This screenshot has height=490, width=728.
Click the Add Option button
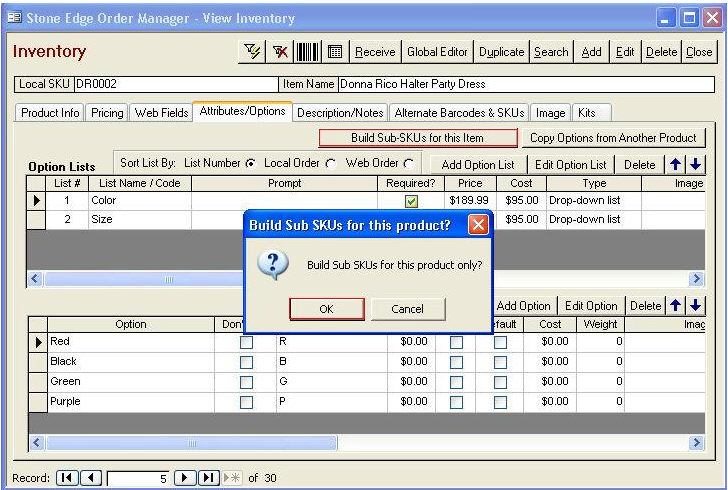pyautogui.click(x=523, y=306)
